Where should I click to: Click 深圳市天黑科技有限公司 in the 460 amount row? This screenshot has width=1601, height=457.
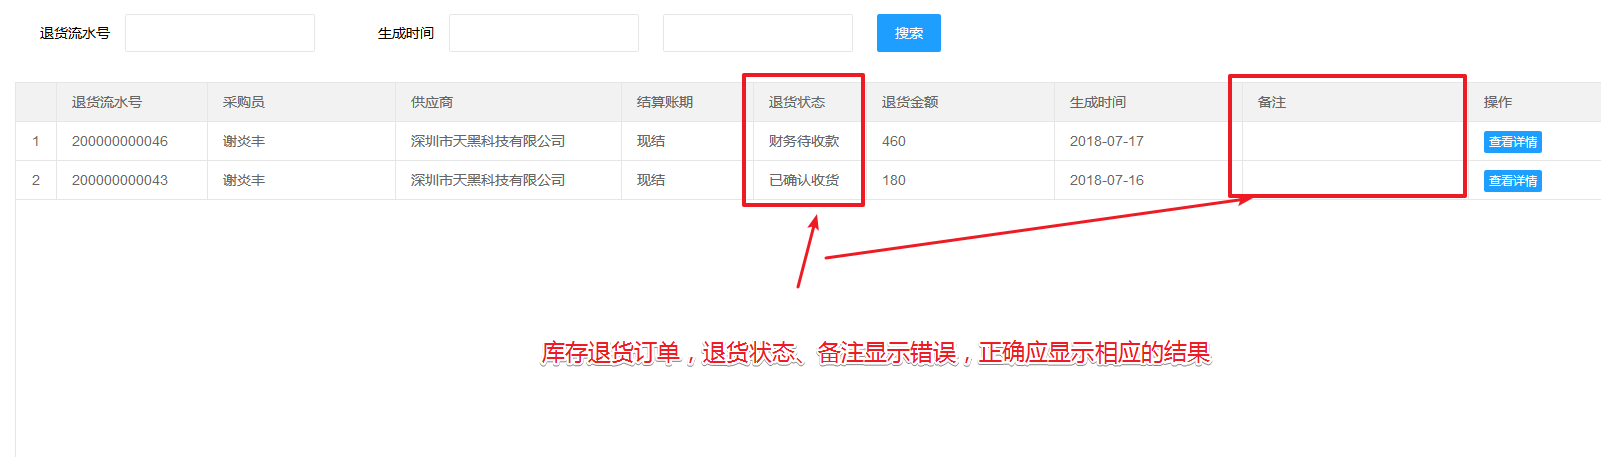(488, 141)
